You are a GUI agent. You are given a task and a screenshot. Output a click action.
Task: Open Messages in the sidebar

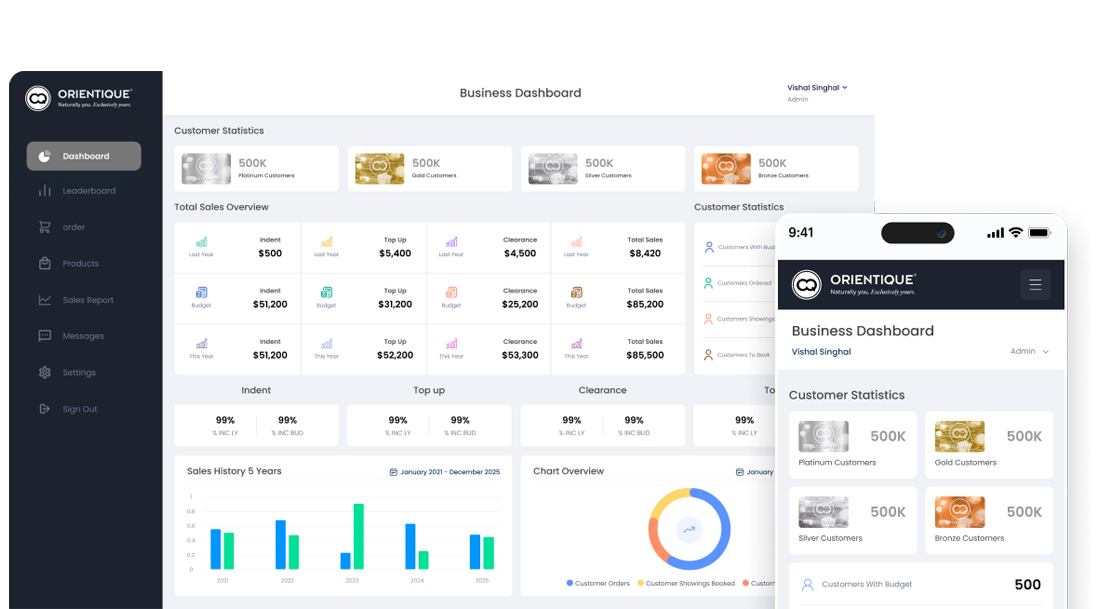coord(83,336)
